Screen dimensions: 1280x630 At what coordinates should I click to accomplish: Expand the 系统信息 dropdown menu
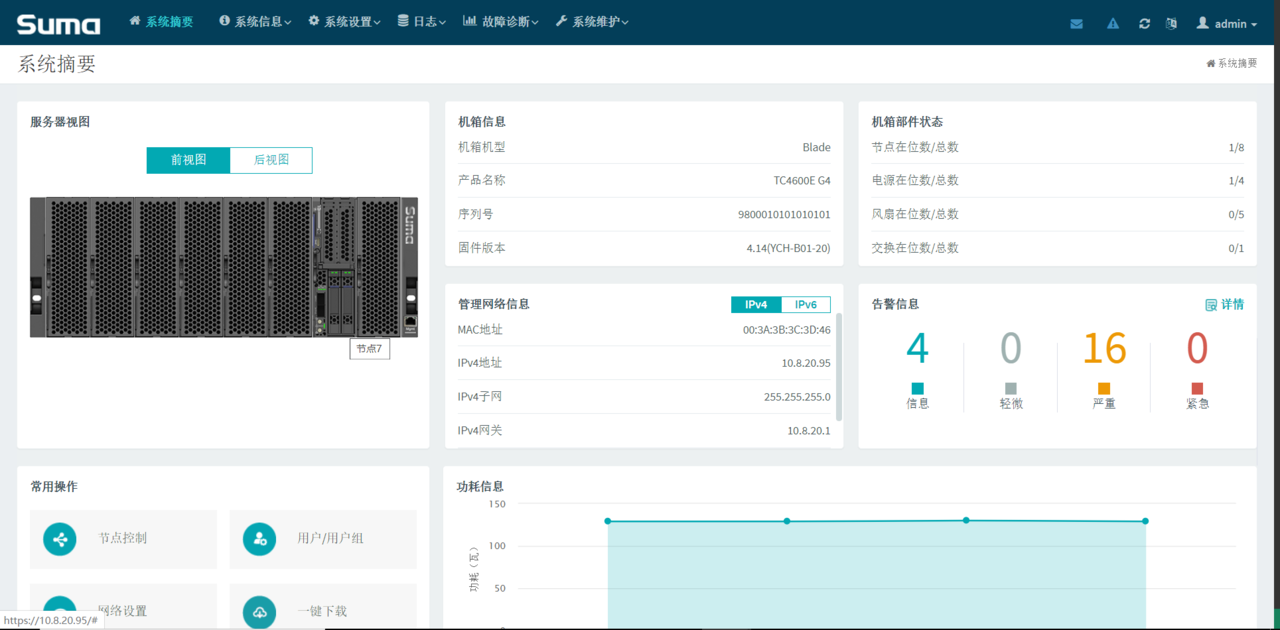(x=255, y=22)
